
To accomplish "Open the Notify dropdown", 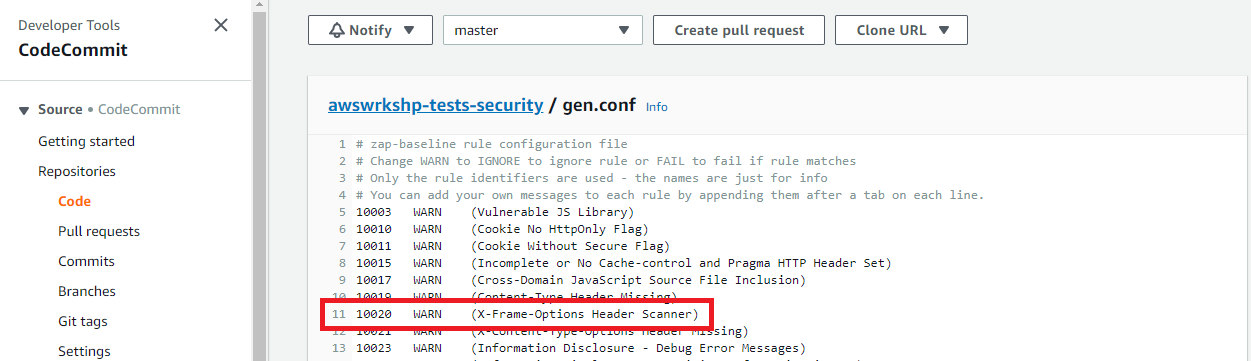I will click(x=370, y=30).
